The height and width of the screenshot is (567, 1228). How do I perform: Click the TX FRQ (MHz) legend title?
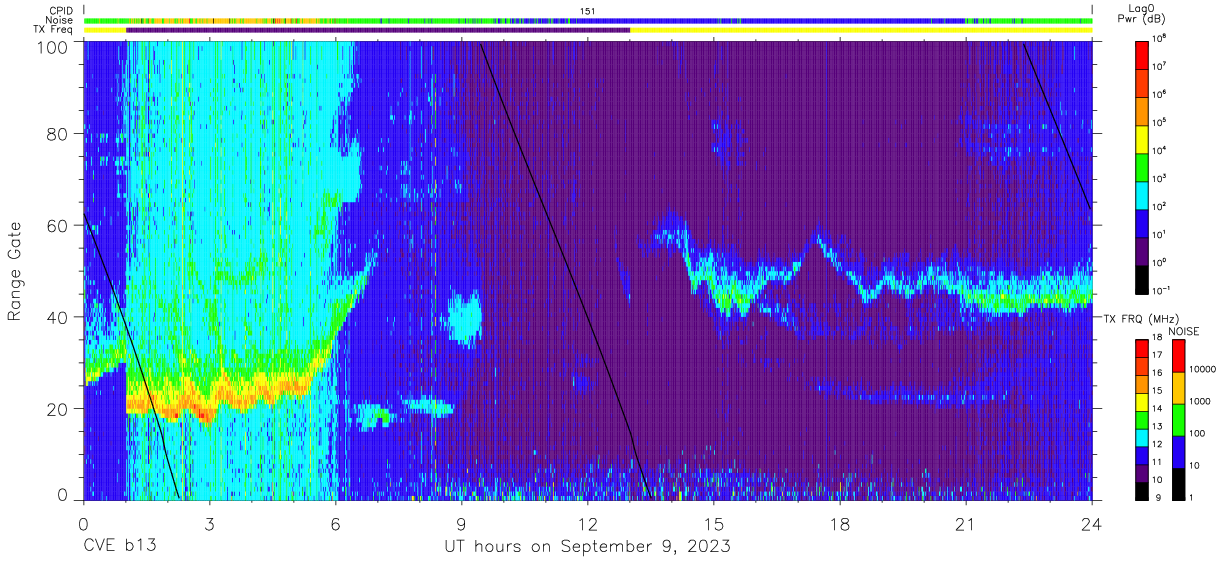click(x=1141, y=318)
